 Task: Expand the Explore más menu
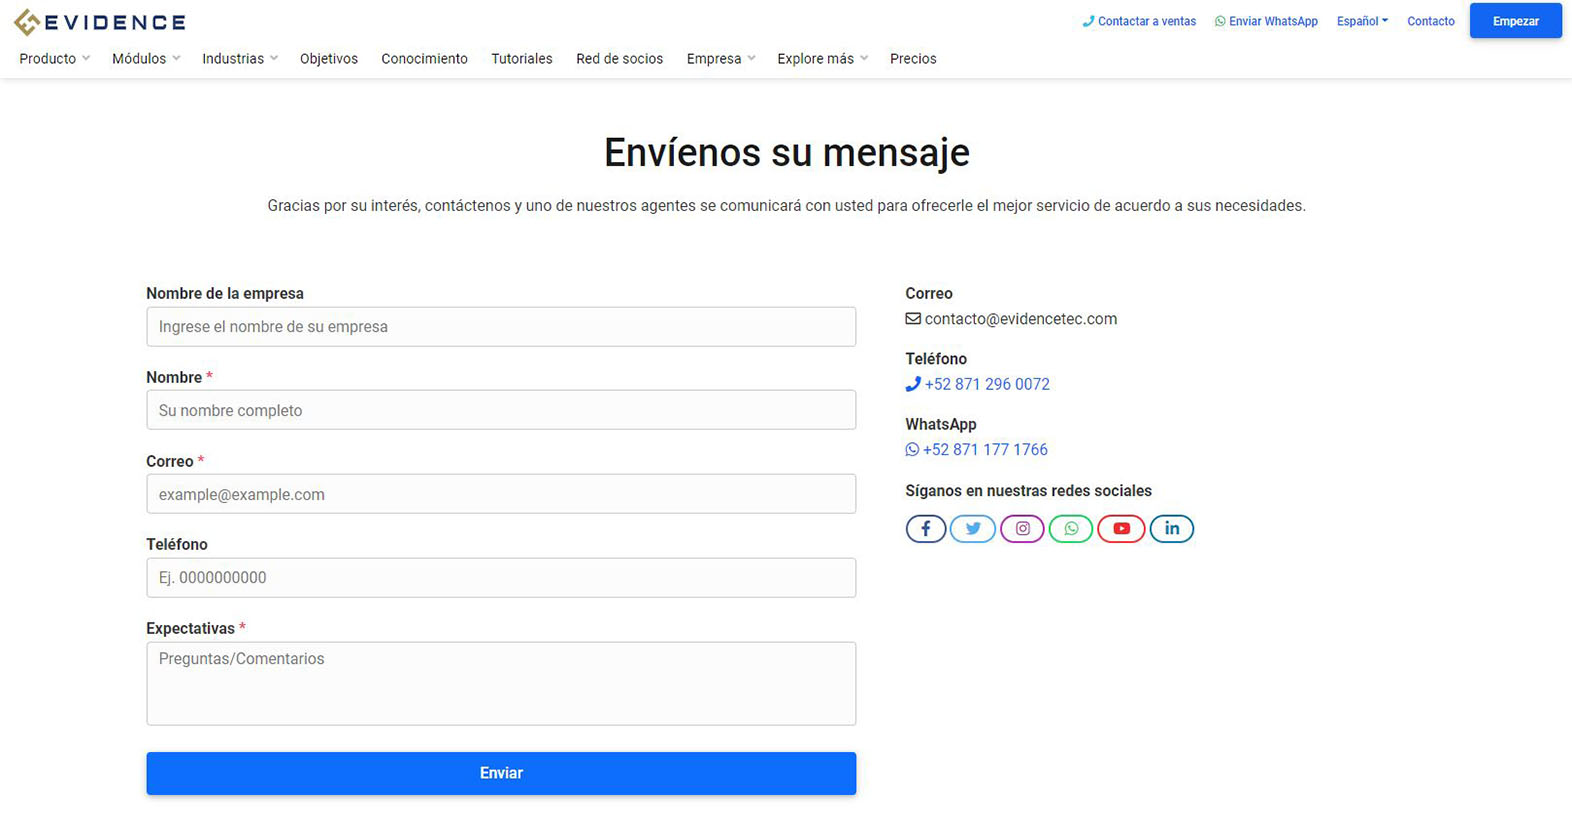pos(822,59)
